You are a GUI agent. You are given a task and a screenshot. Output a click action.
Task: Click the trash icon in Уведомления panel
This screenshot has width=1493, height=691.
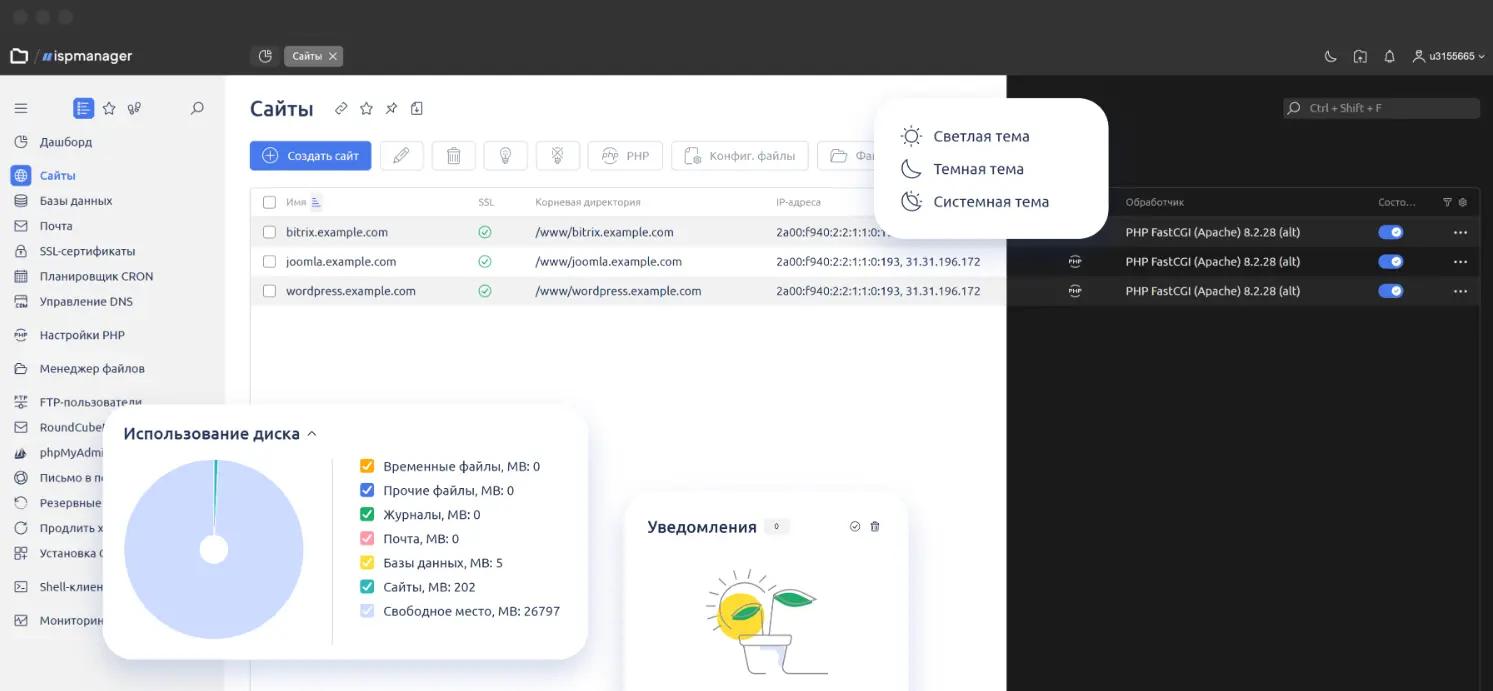coord(875,526)
